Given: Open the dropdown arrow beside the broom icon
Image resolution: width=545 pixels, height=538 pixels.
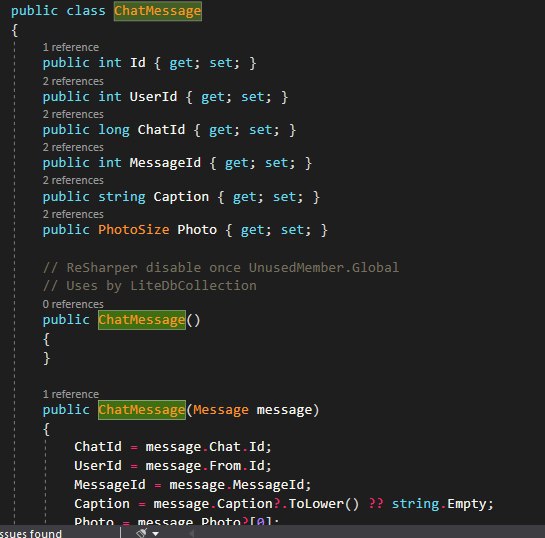Looking at the screenshot, I should point(155,533).
